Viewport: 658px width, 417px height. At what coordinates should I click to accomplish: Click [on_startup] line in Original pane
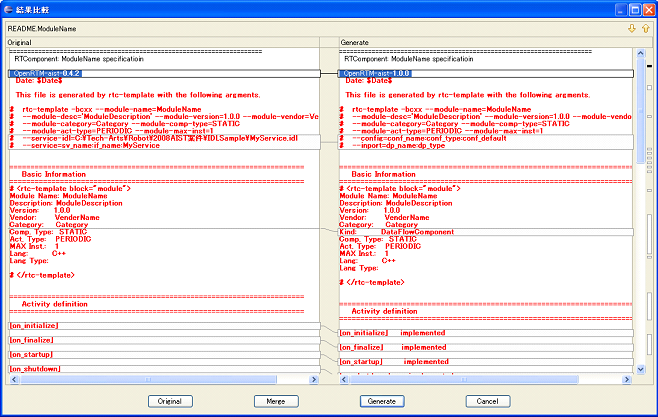(164, 354)
